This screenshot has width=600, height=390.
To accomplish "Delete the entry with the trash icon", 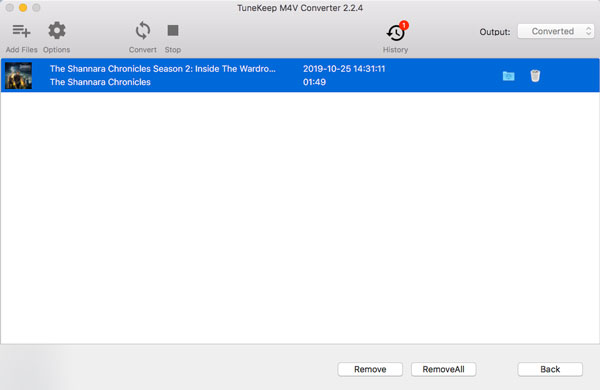I will coord(535,76).
